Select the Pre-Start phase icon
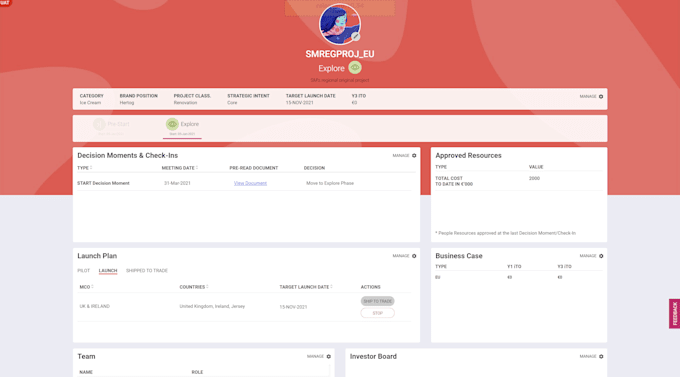This screenshot has width=680, height=377. click(99, 124)
